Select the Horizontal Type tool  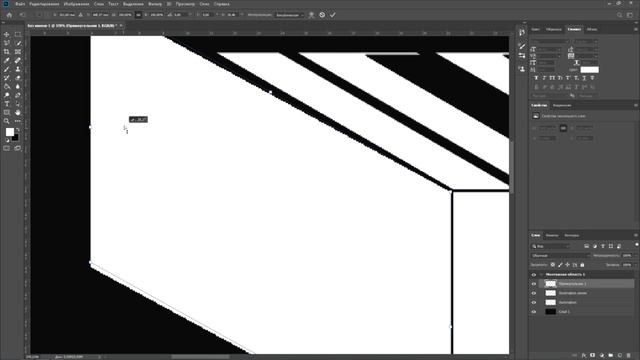pyautogui.click(x=7, y=104)
